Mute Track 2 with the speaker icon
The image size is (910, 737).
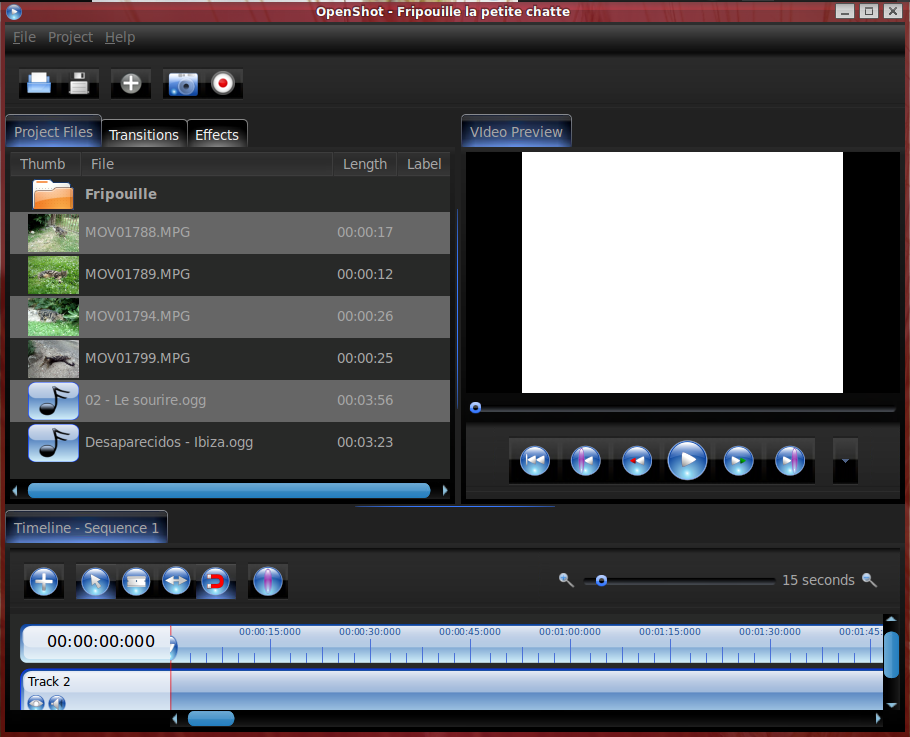tap(56, 702)
